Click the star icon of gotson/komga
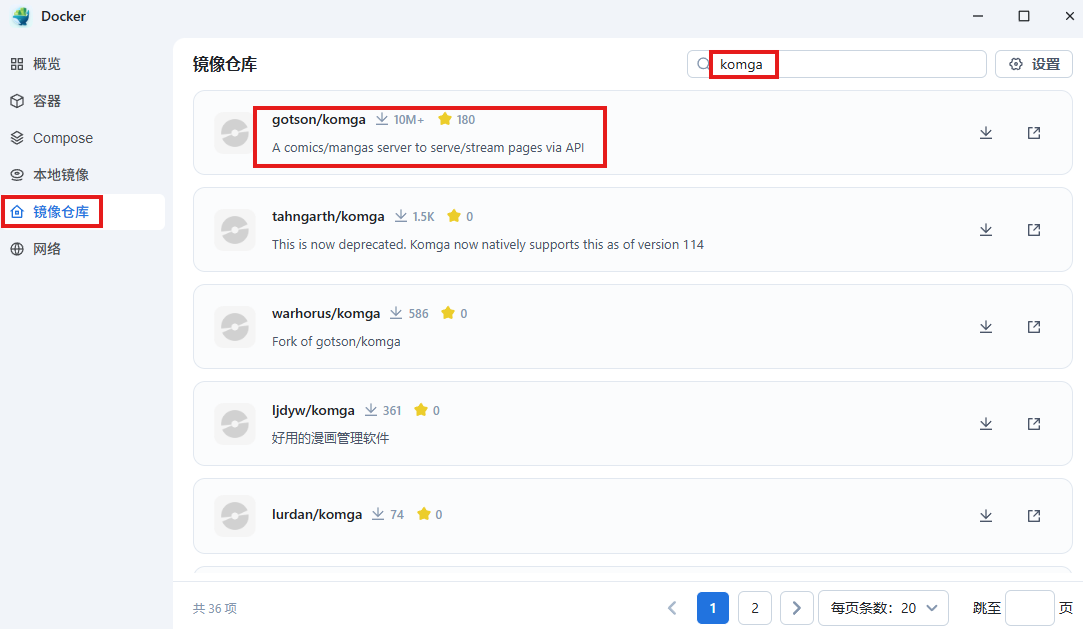 coord(445,119)
